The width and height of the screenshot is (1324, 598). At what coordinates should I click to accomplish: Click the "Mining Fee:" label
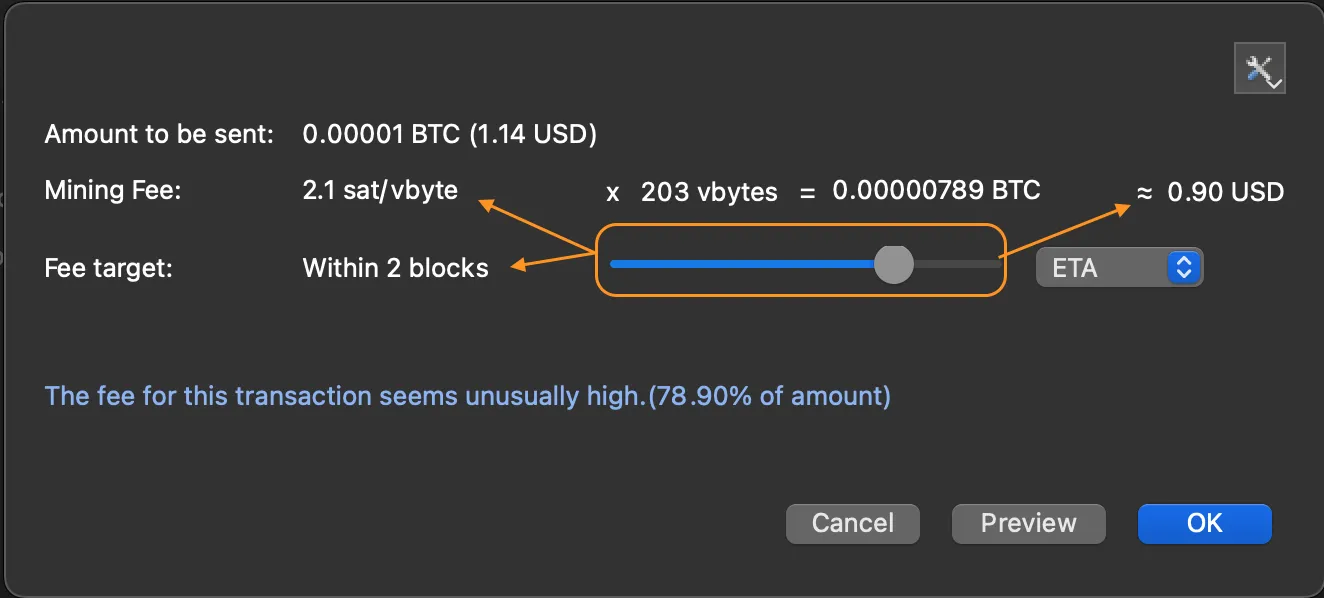pyautogui.click(x=113, y=190)
